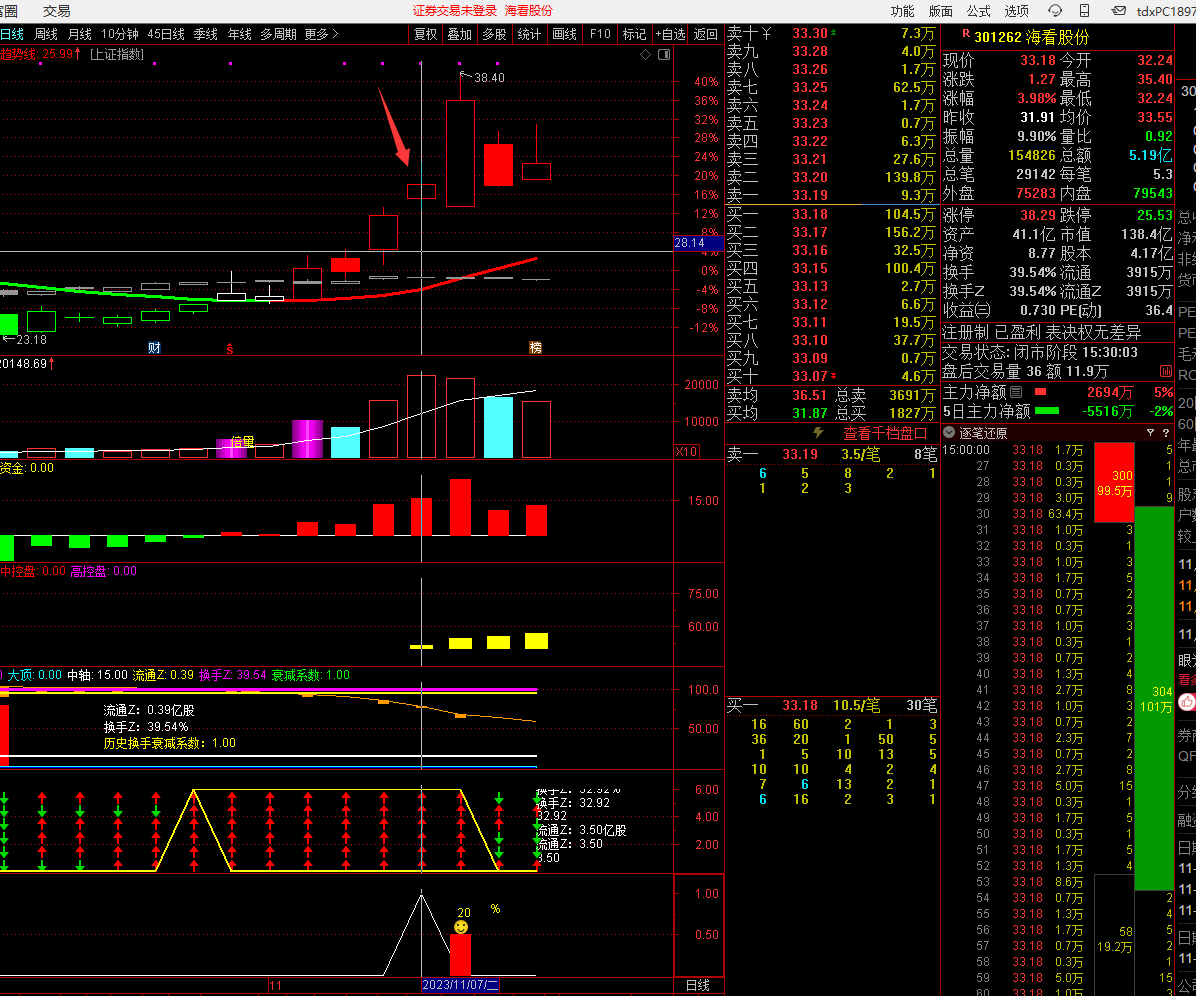Expand the 逐笔还原 panel dropdown arrow
Viewport: 1196px width, 996px height.
950,433
